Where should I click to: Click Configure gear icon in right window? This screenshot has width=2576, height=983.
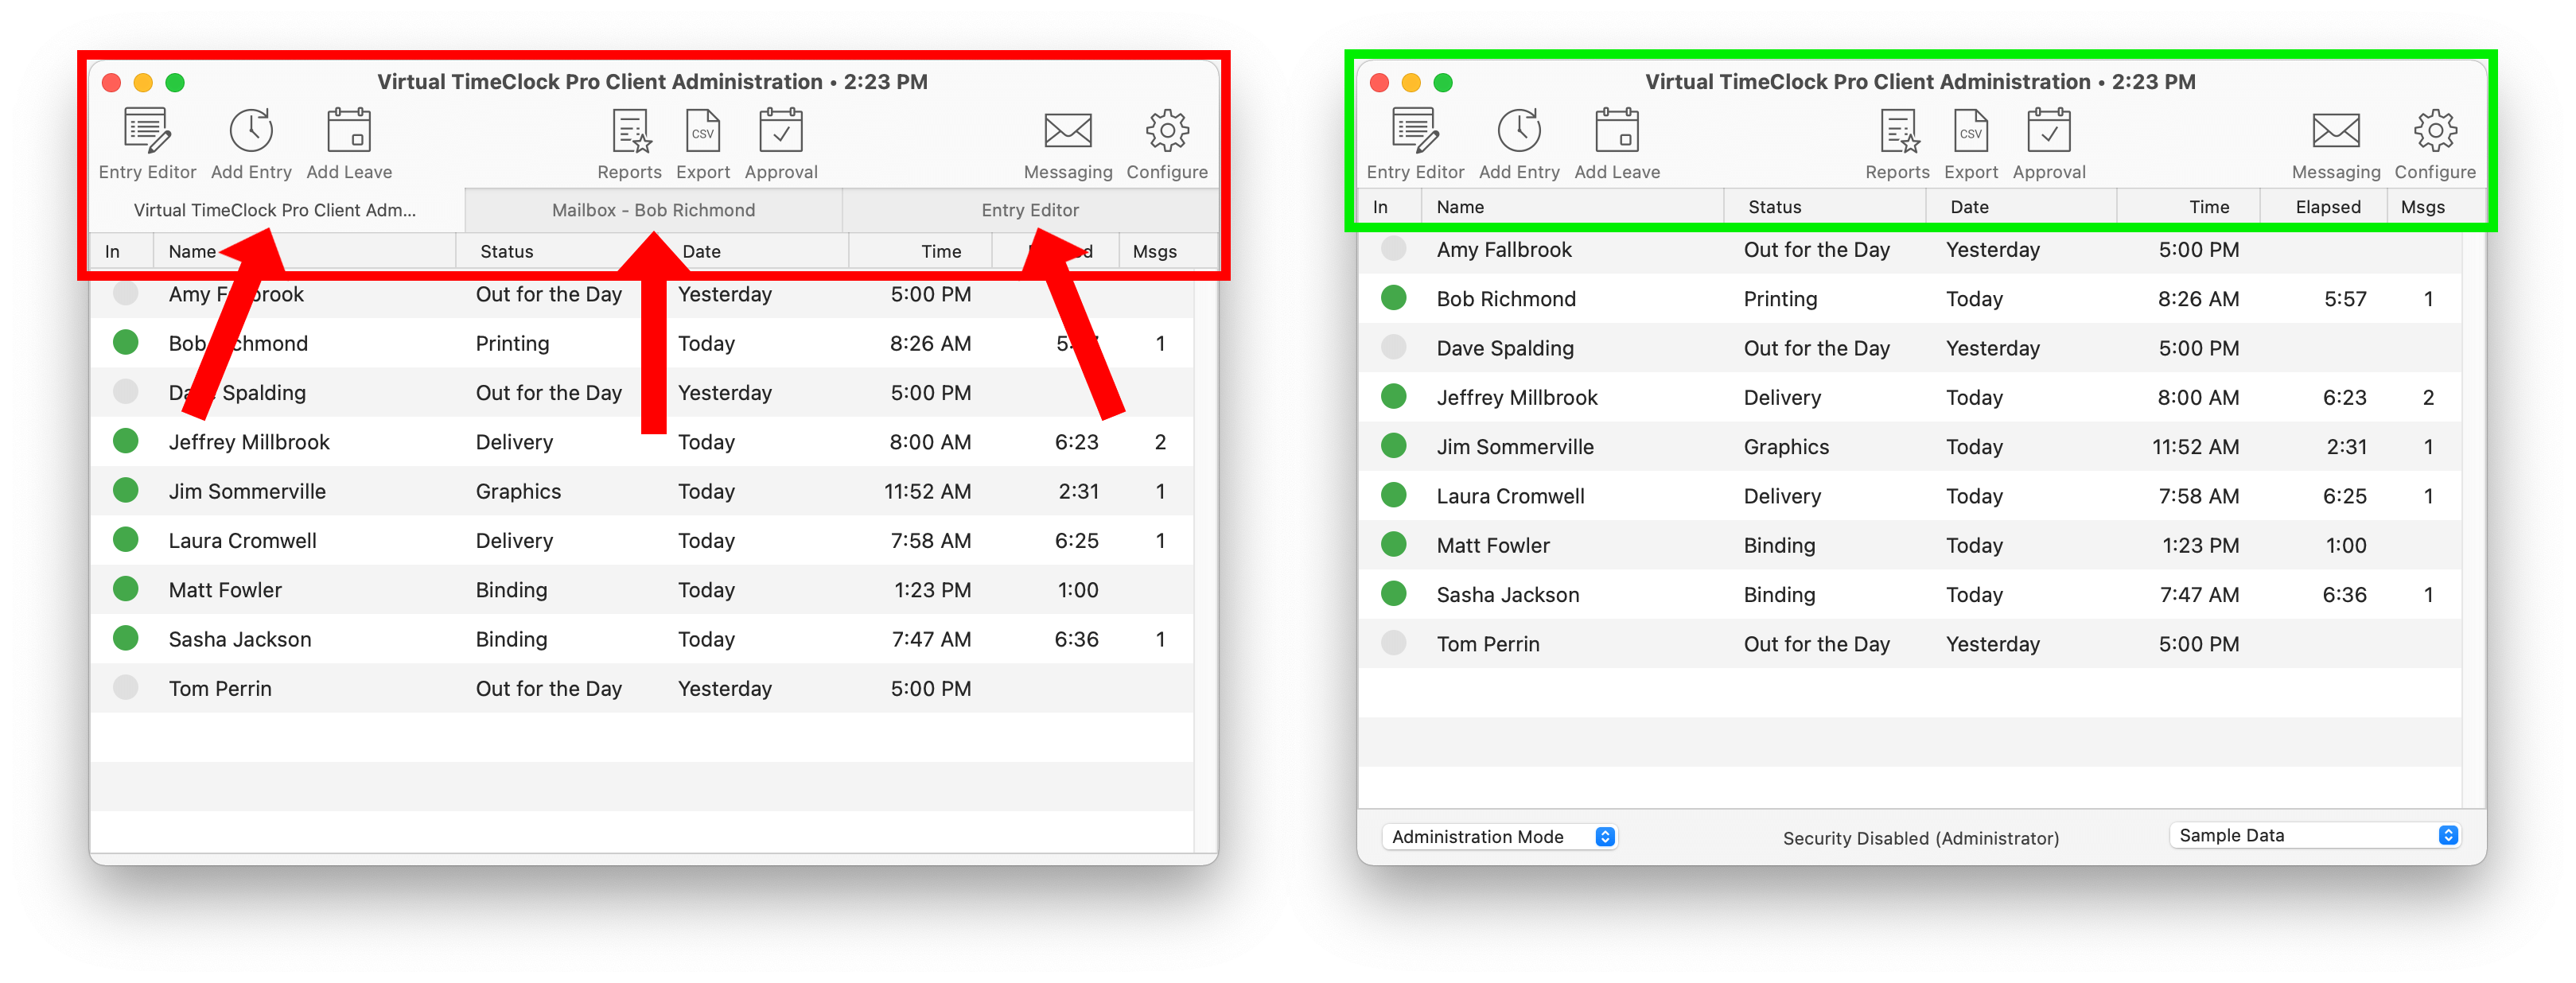coord(2435,131)
